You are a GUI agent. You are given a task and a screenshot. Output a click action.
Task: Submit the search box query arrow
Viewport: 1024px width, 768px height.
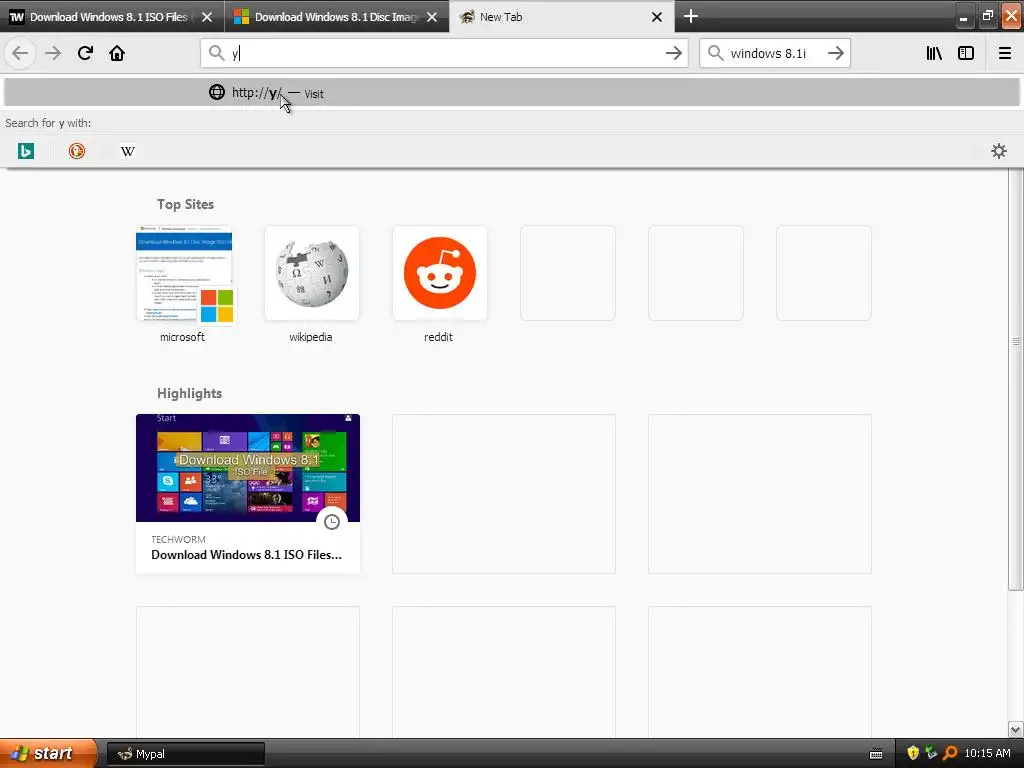(x=835, y=54)
